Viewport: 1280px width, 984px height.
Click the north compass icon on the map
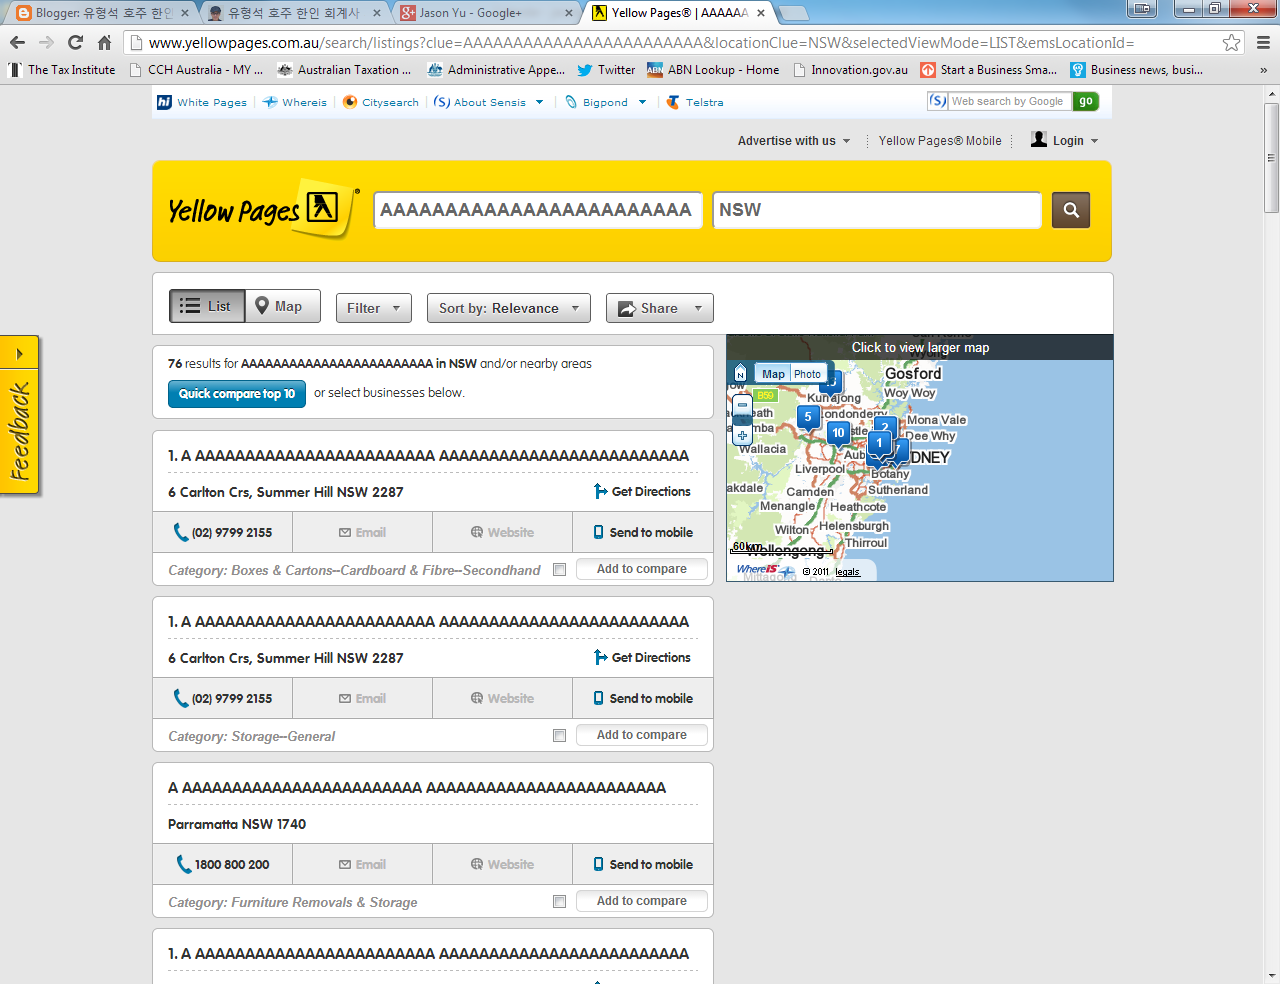(740, 372)
